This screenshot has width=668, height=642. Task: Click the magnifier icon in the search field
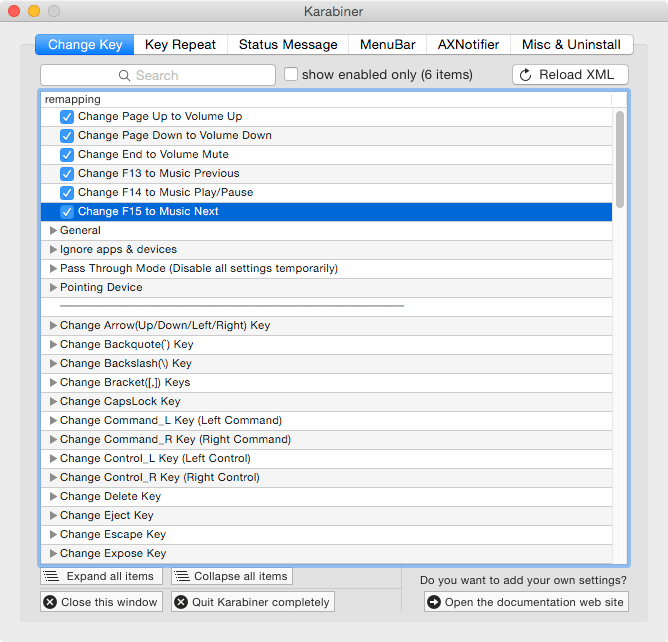coord(124,75)
